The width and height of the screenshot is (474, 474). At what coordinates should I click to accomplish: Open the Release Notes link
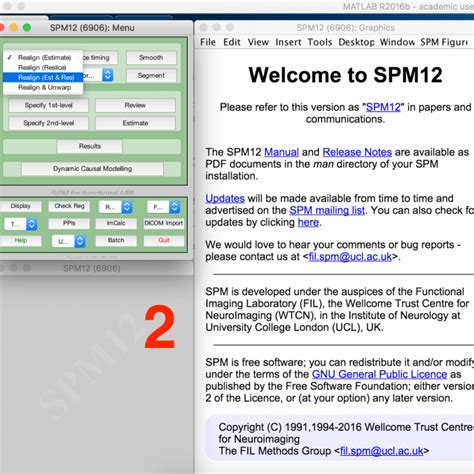point(357,152)
